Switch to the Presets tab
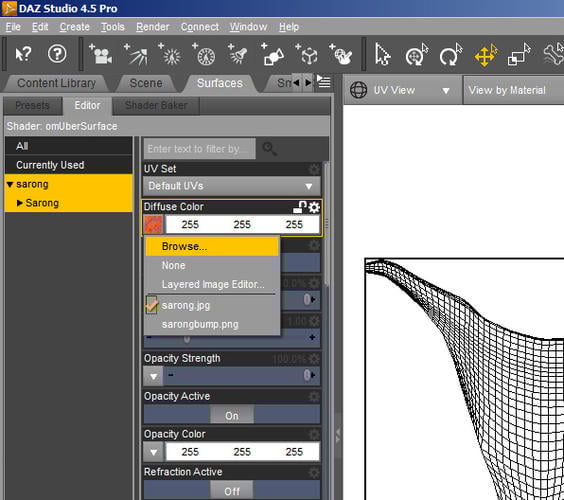564x500 pixels. 32,105
